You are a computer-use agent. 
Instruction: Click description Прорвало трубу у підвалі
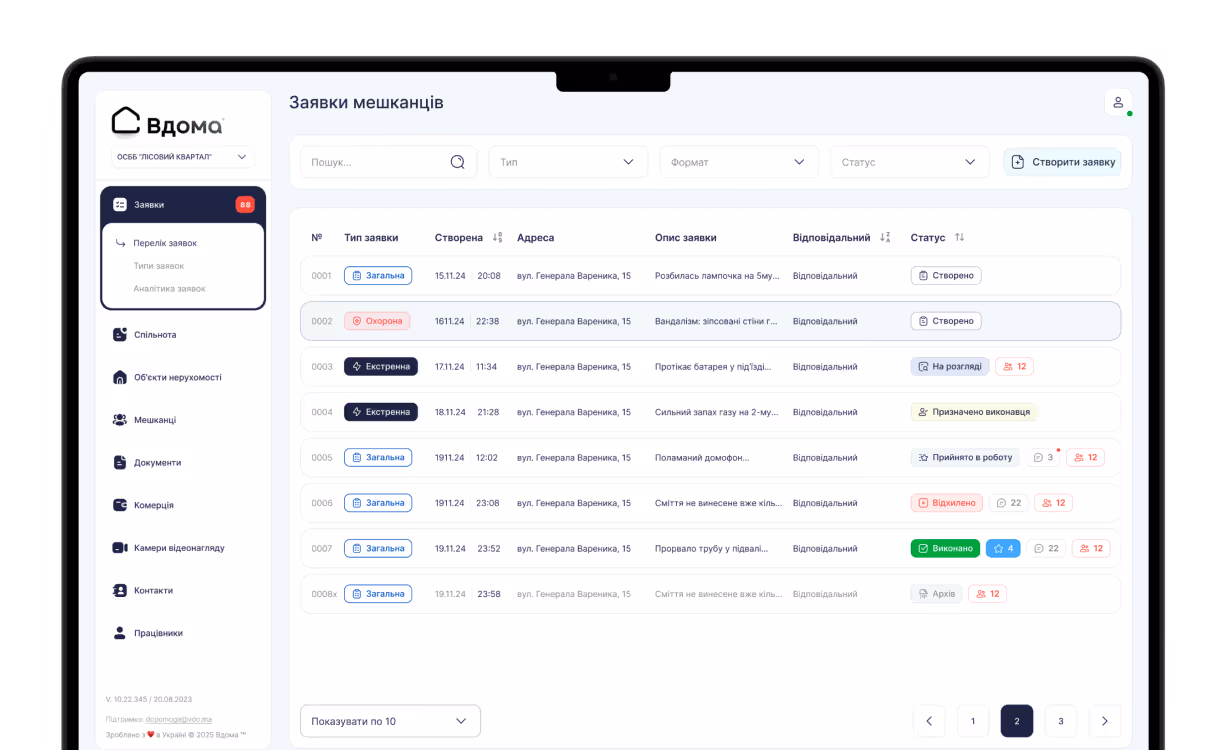point(712,548)
